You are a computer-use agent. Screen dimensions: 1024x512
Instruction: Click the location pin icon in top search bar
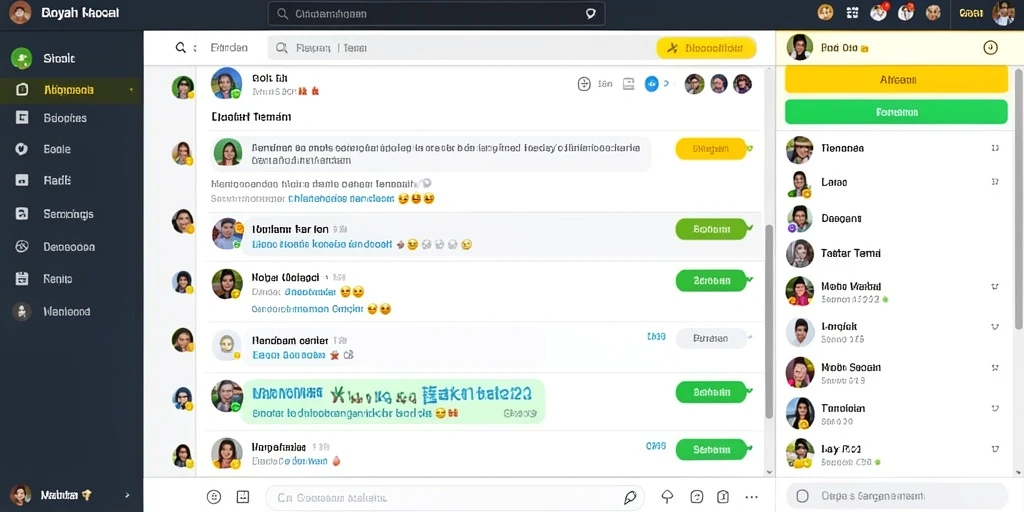coord(590,13)
